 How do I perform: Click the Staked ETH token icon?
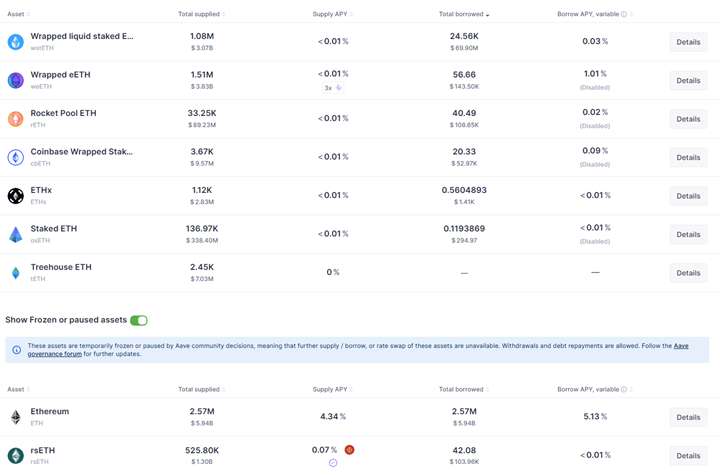(16, 235)
